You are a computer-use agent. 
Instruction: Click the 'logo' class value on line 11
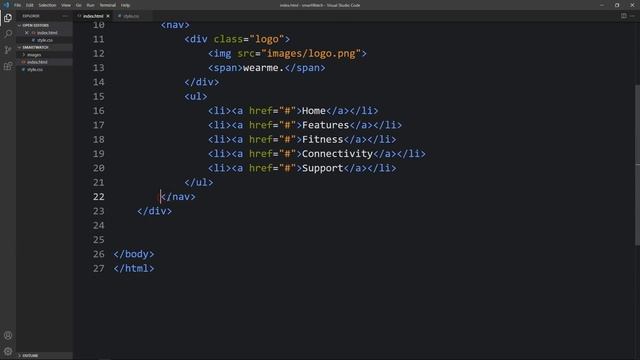267,39
